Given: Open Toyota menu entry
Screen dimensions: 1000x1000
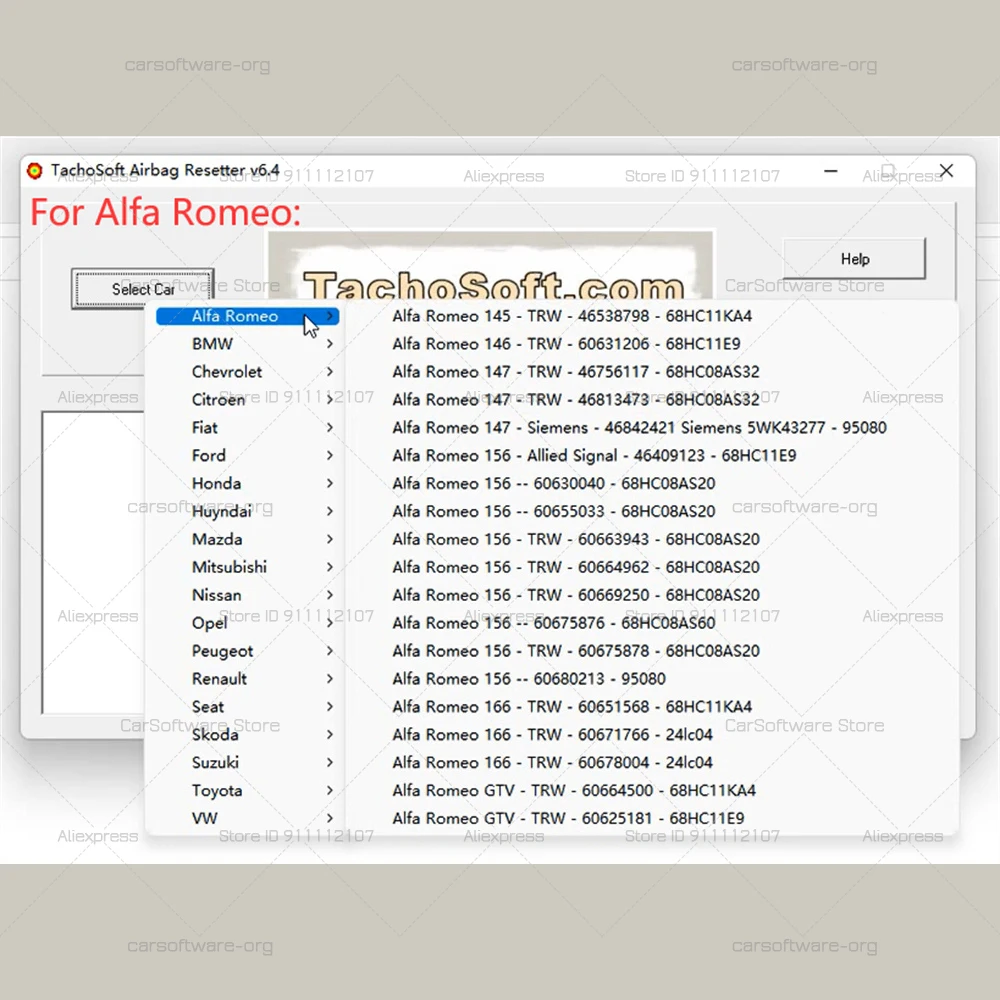Looking at the screenshot, I should (247, 790).
